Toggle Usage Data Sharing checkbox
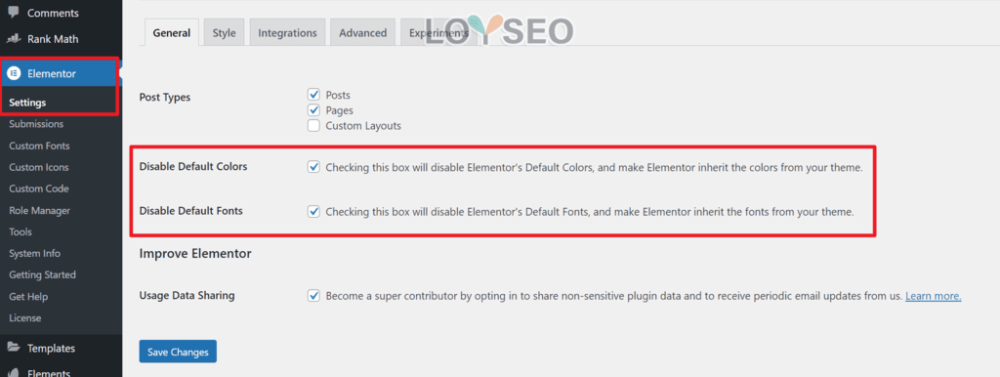Viewport: 1000px width, 377px height. [313, 296]
